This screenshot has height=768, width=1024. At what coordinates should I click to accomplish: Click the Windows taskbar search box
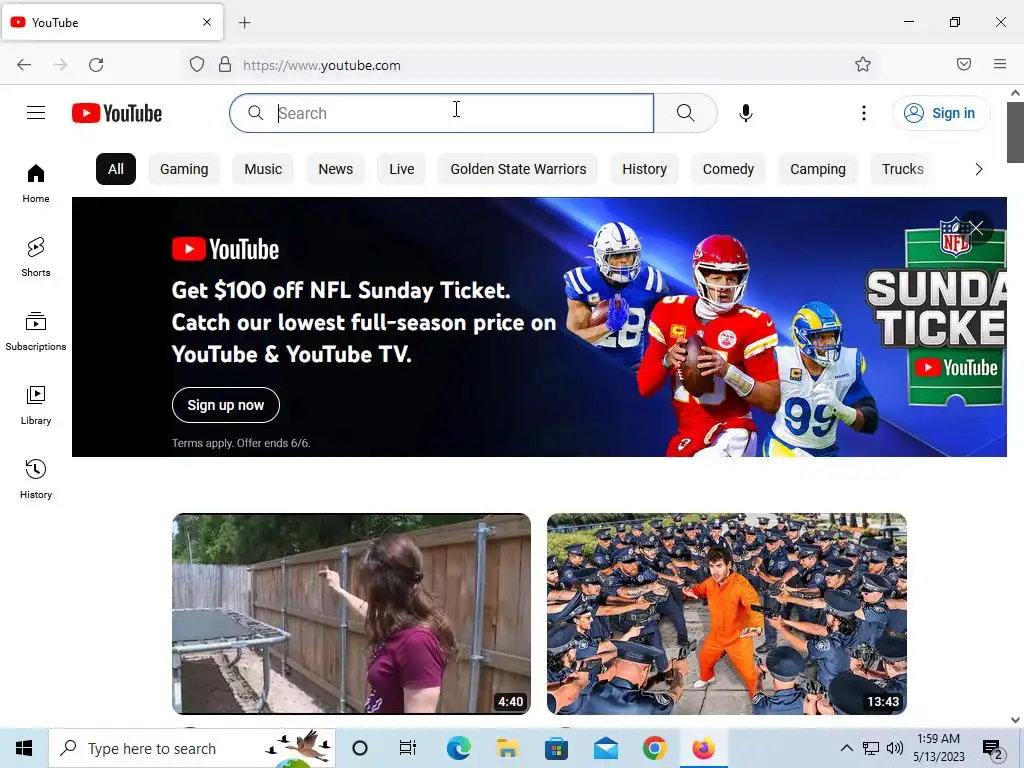[192, 748]
